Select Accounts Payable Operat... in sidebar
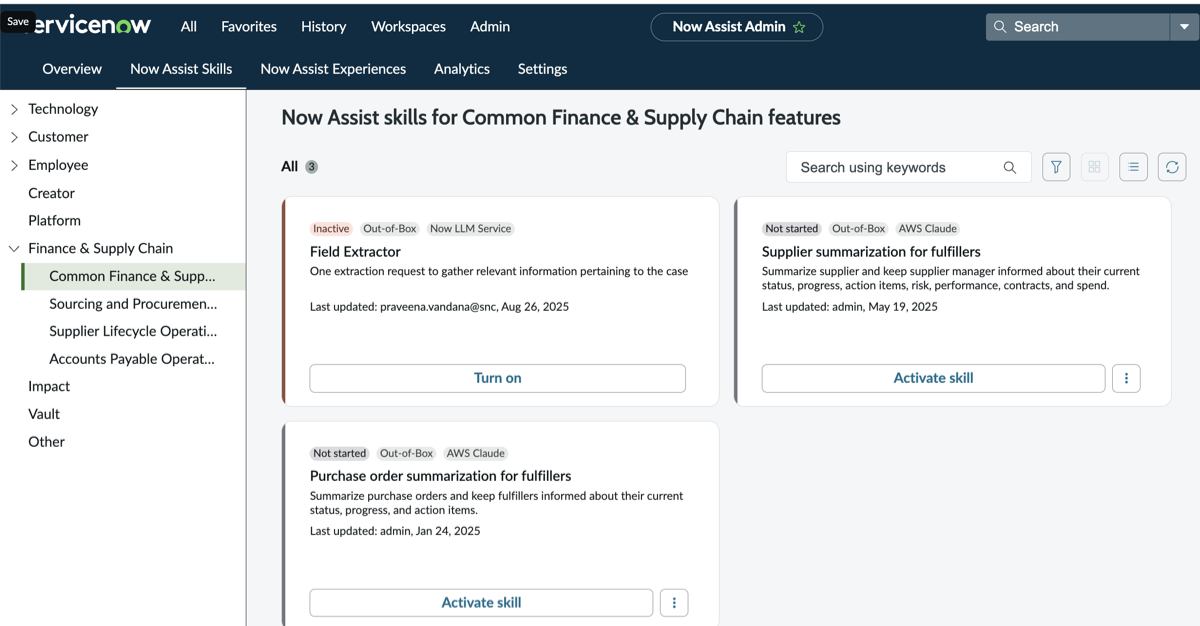The height and width of the screenshot is (626, 1200). coord(132,359)
